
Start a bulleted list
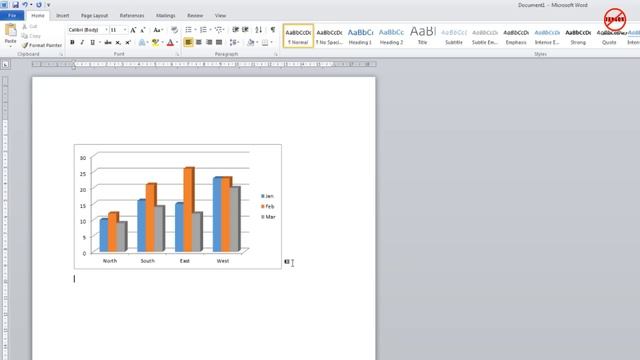pos(188,30)
